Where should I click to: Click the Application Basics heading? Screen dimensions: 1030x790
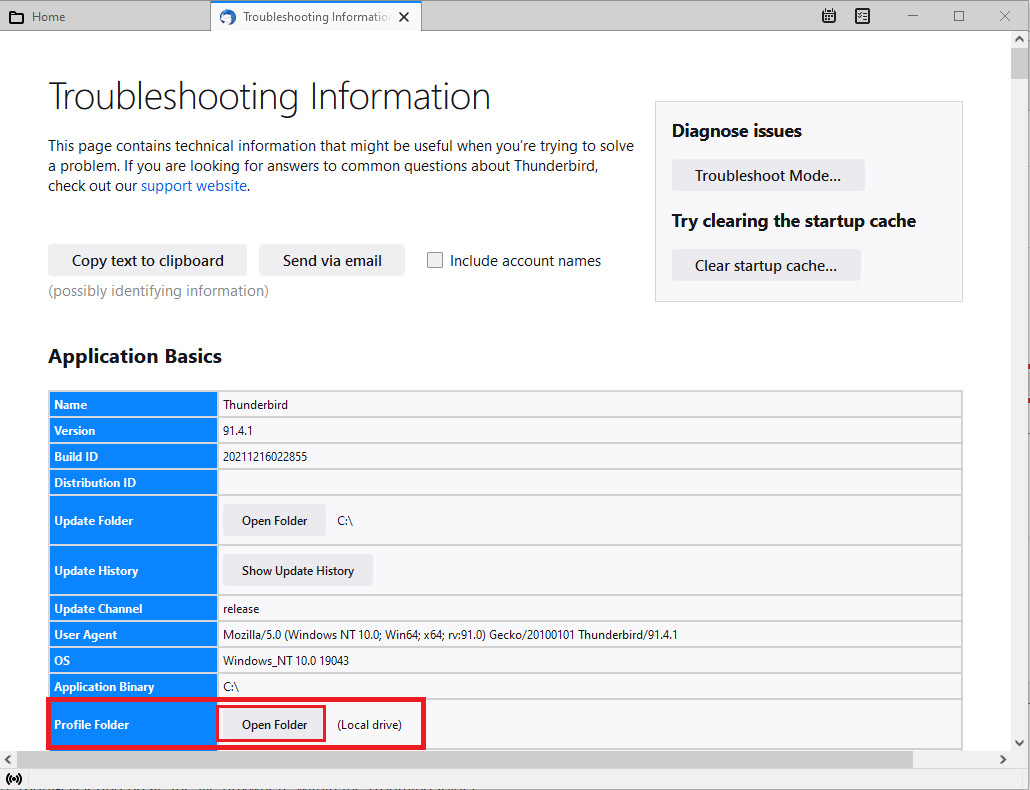click(x=135, y=356)
